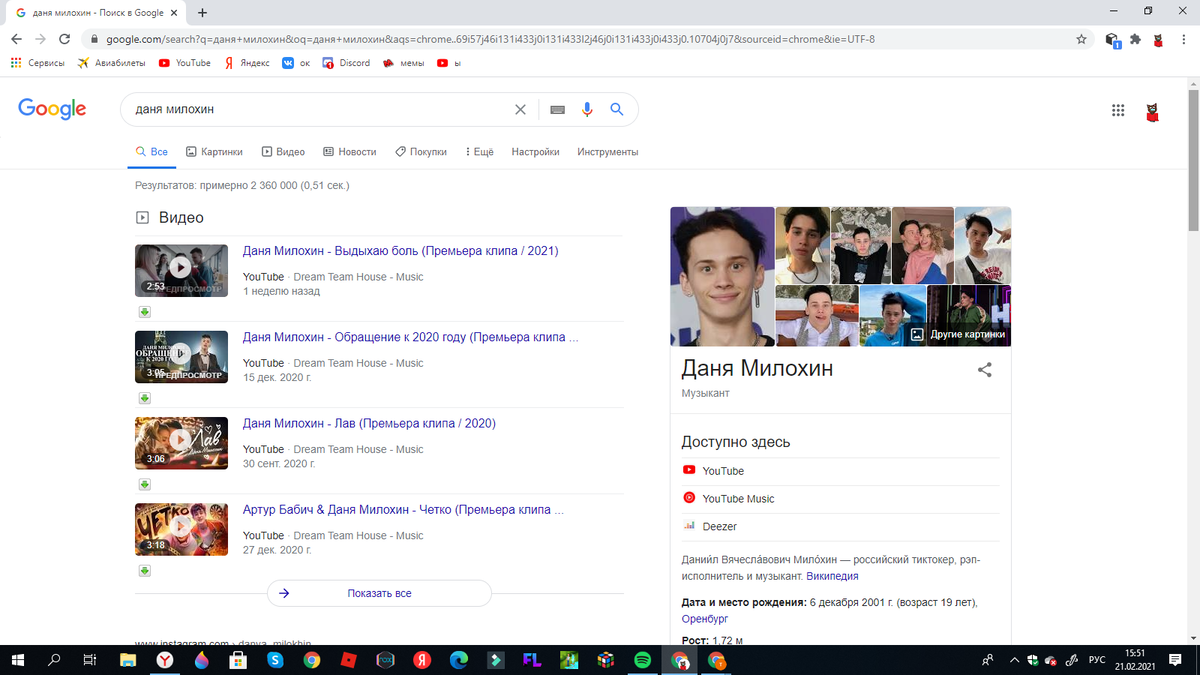Screen dimensions: 1200x675
Task: Open the Chrome three-dot menu
Action: click(1183, 39)
